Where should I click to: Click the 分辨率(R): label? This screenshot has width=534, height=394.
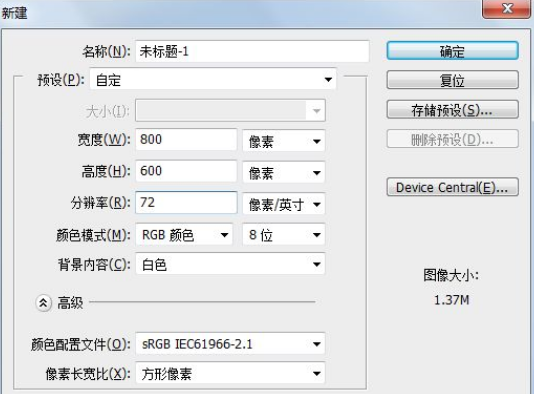tap(100, 203)
